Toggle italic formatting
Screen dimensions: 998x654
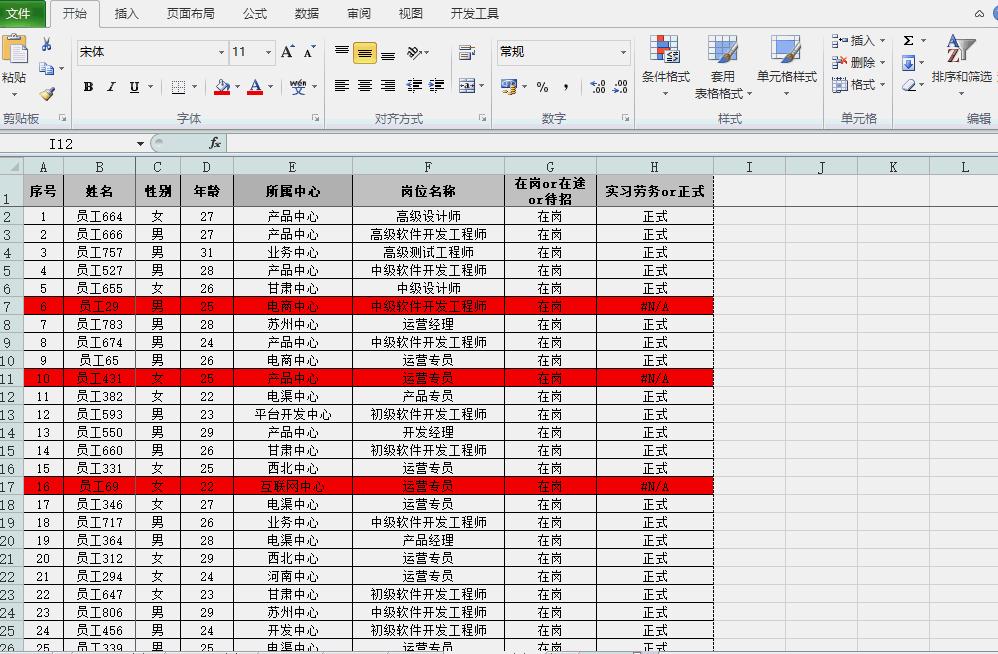(111, 88)
